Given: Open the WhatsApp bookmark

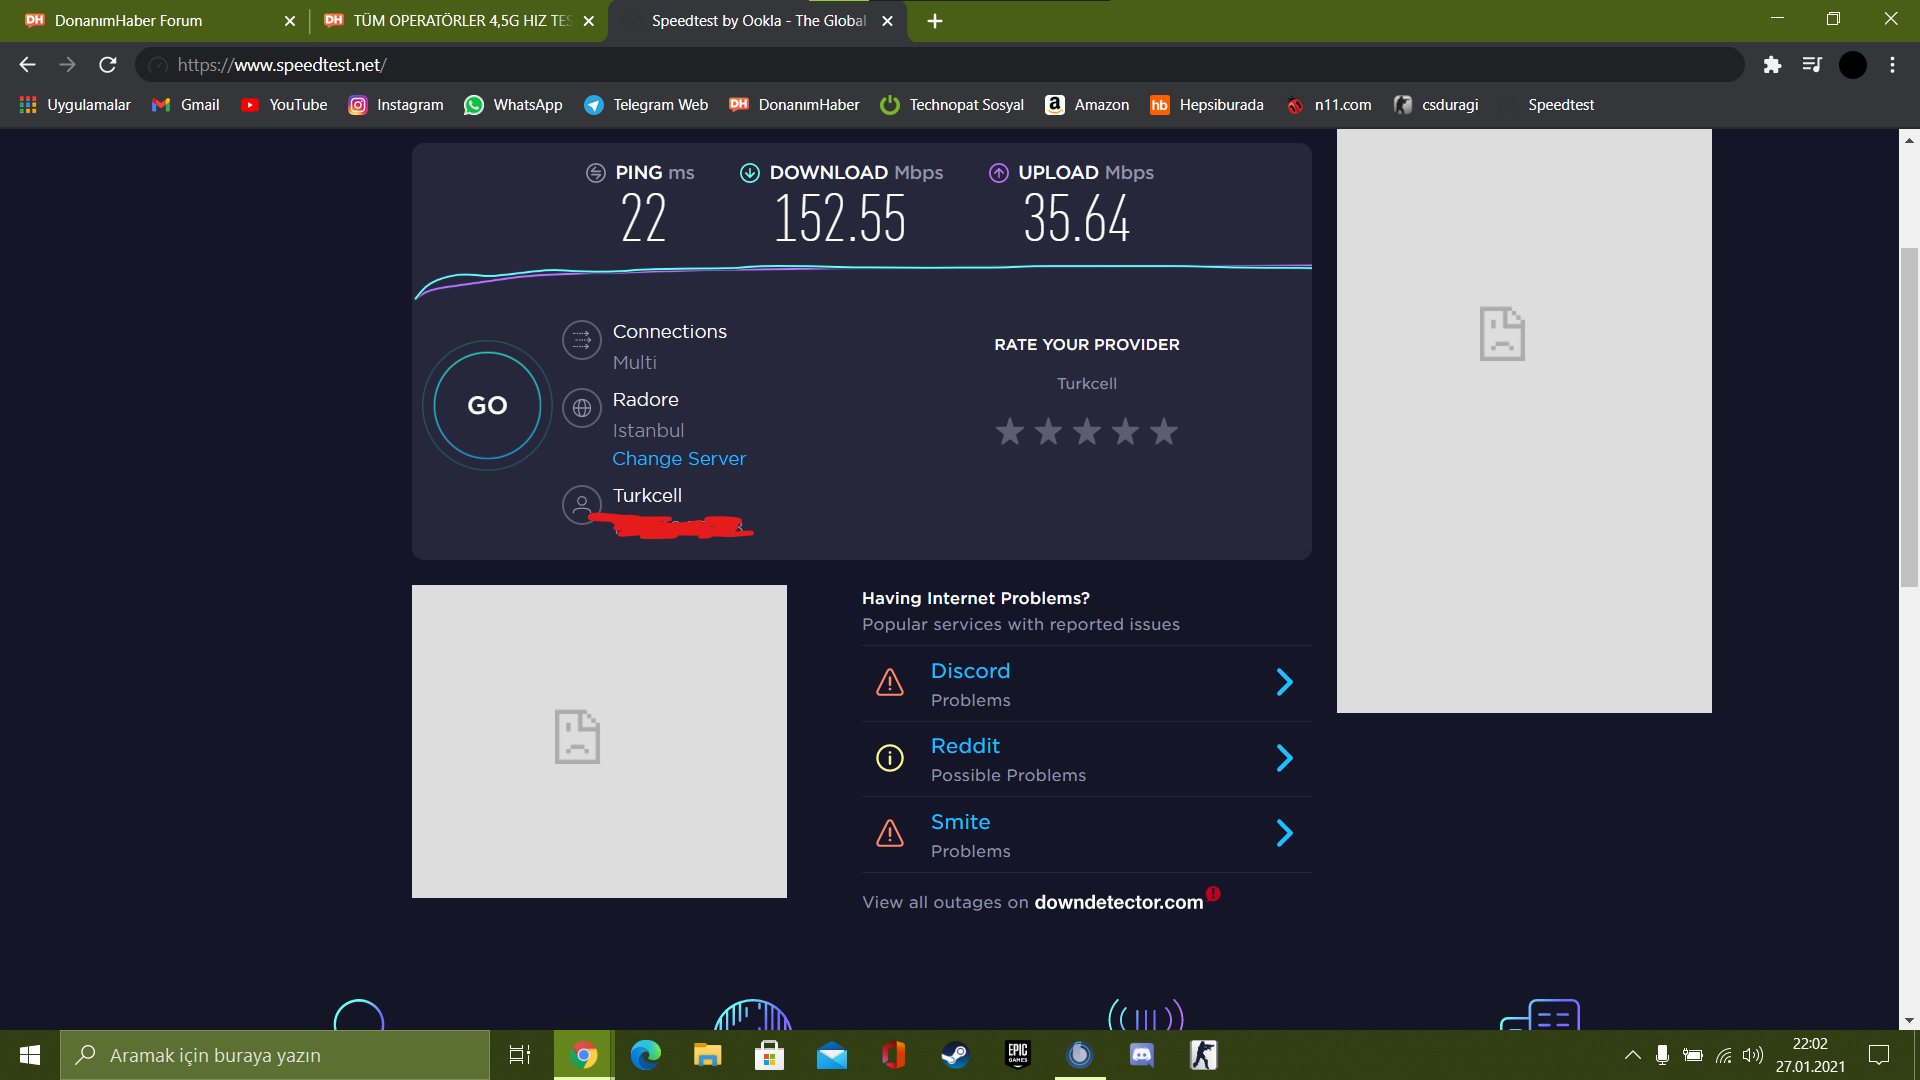Looking at the screenshot, I should click(513, 105).
